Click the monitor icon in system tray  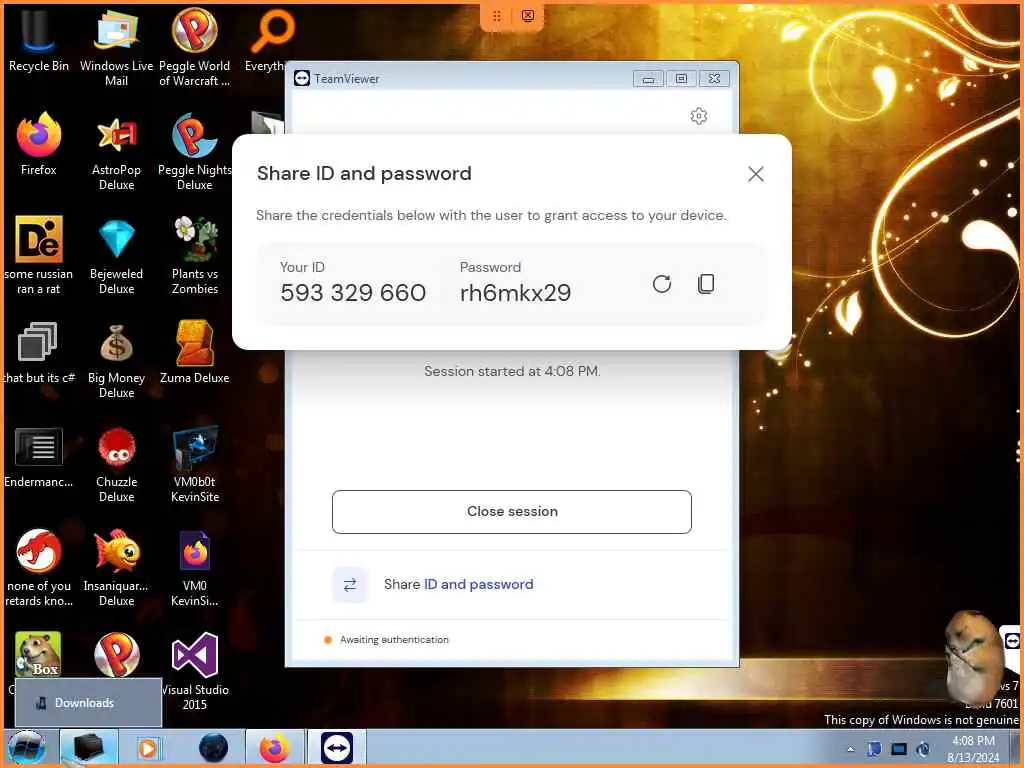coord(899,749)
